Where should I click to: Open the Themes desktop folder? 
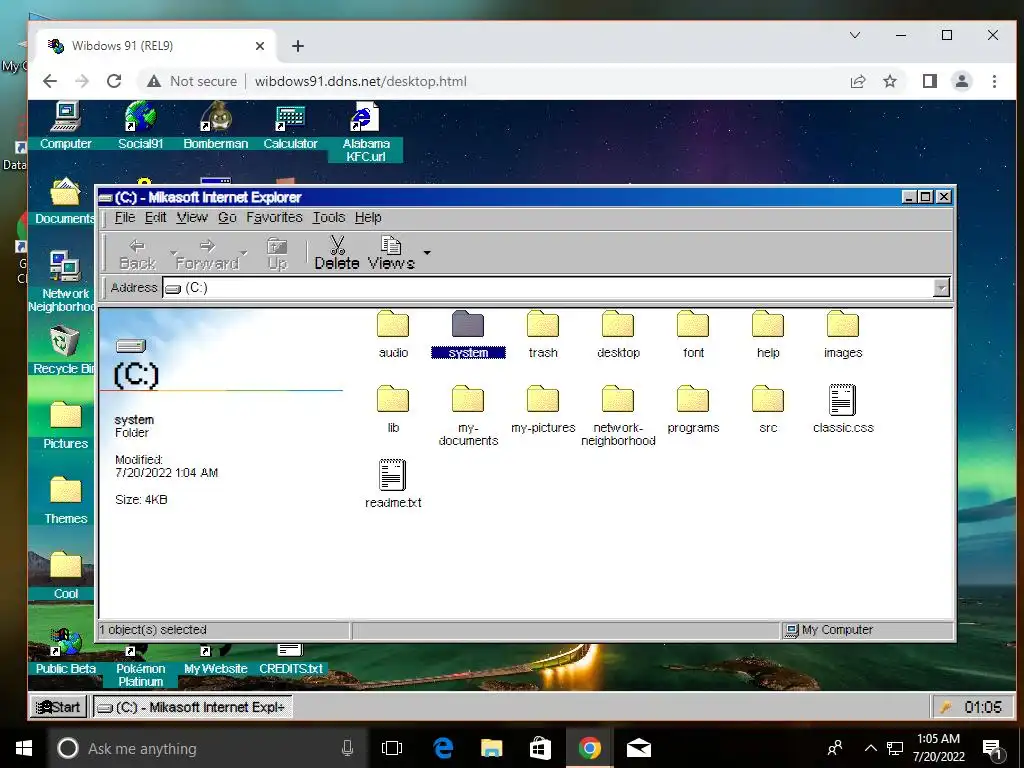[65, 500]
